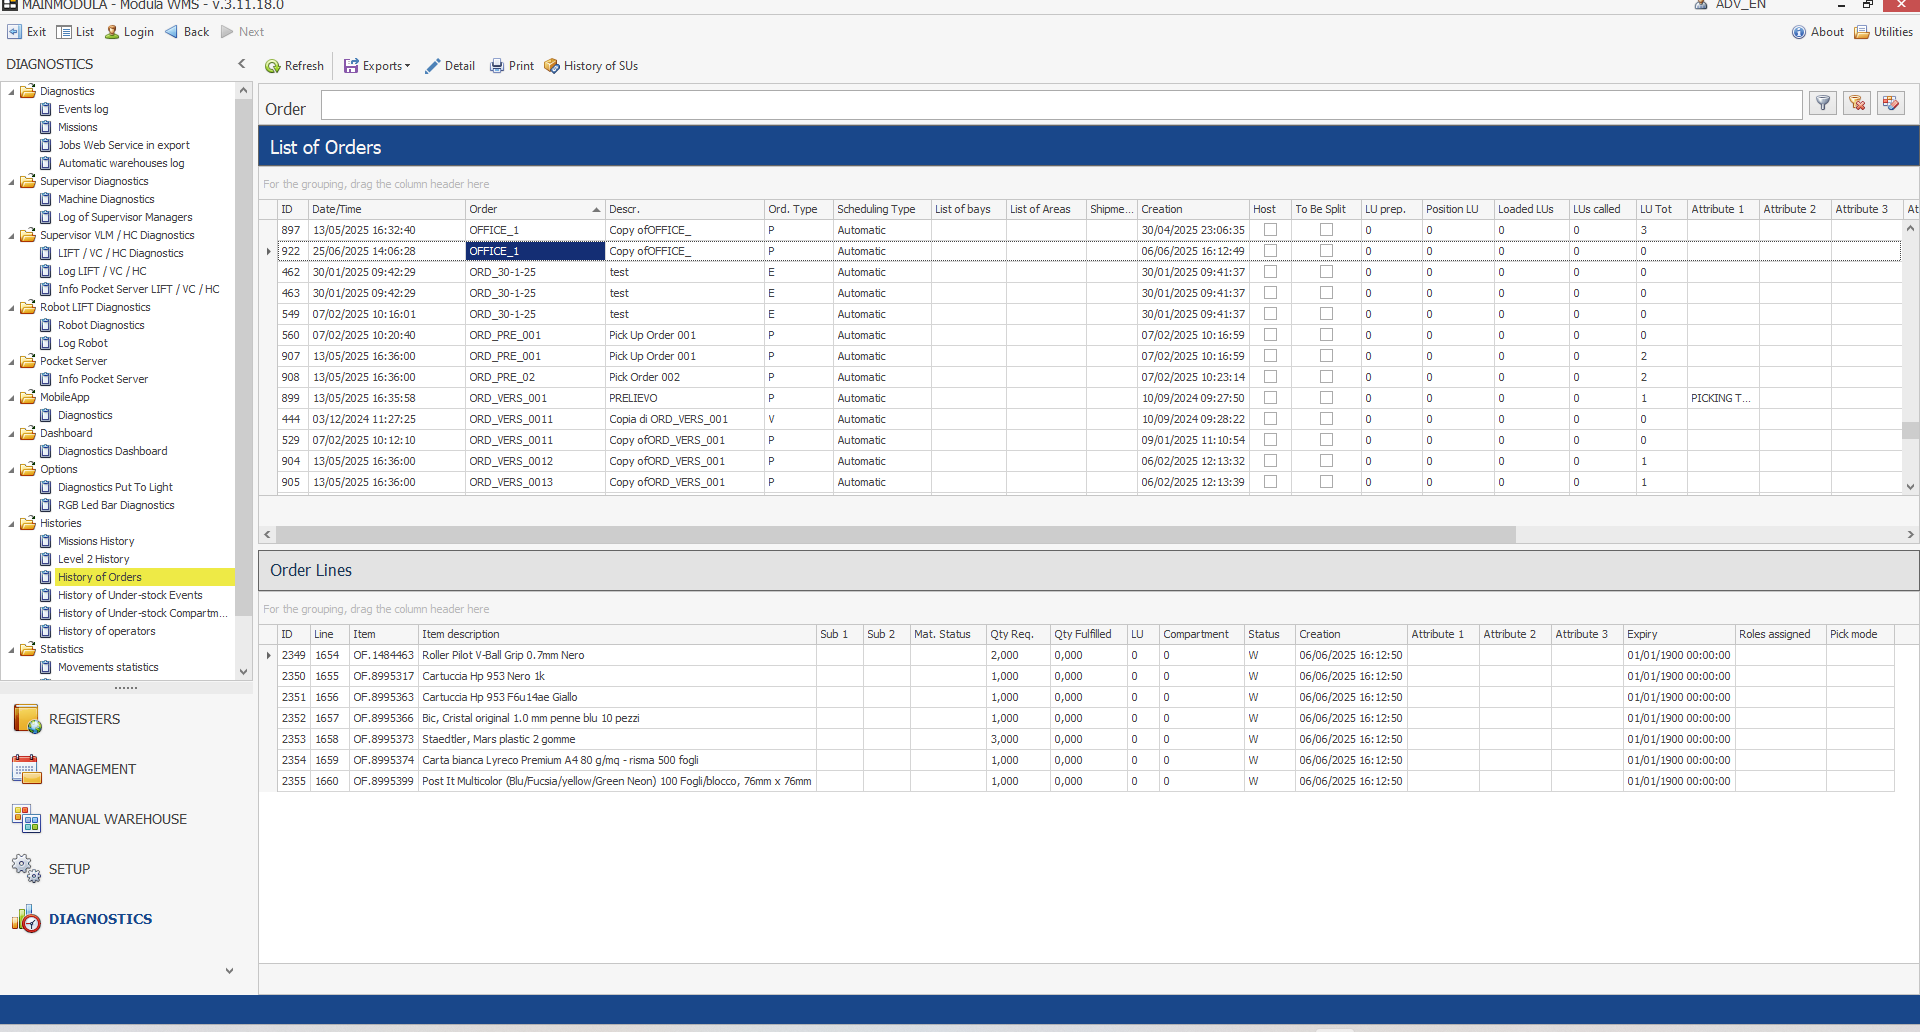Toggle Host checkbox for order 560
Screen dimensions: 1920x1032
pos(1270,335)
